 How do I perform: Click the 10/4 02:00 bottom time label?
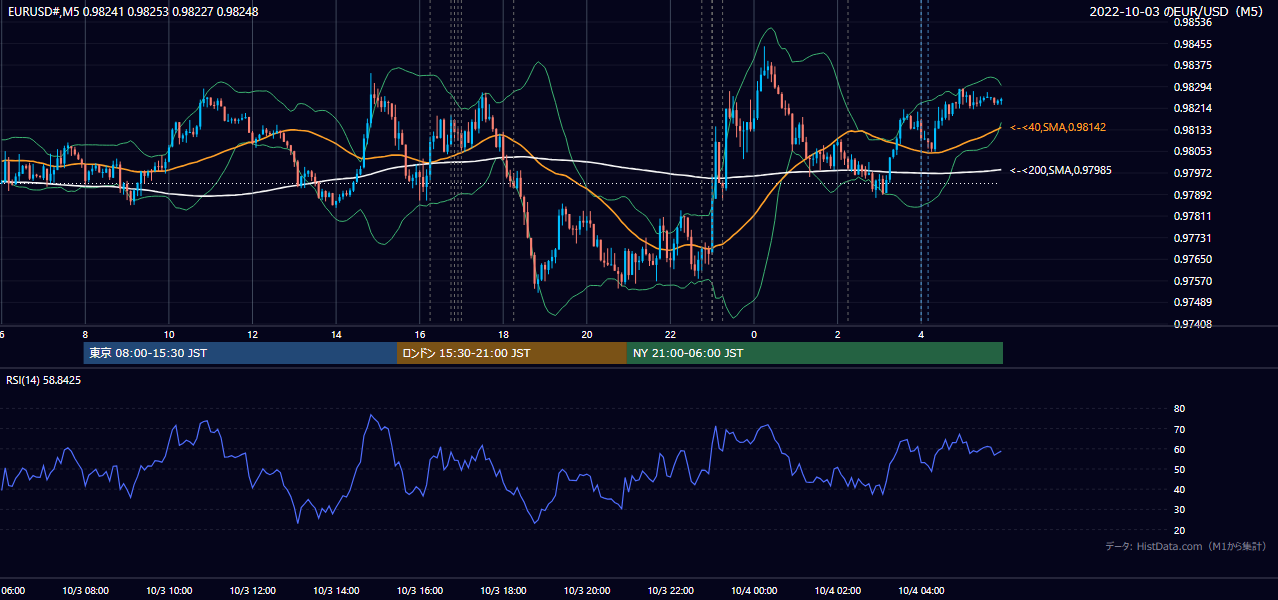[837, 591]
